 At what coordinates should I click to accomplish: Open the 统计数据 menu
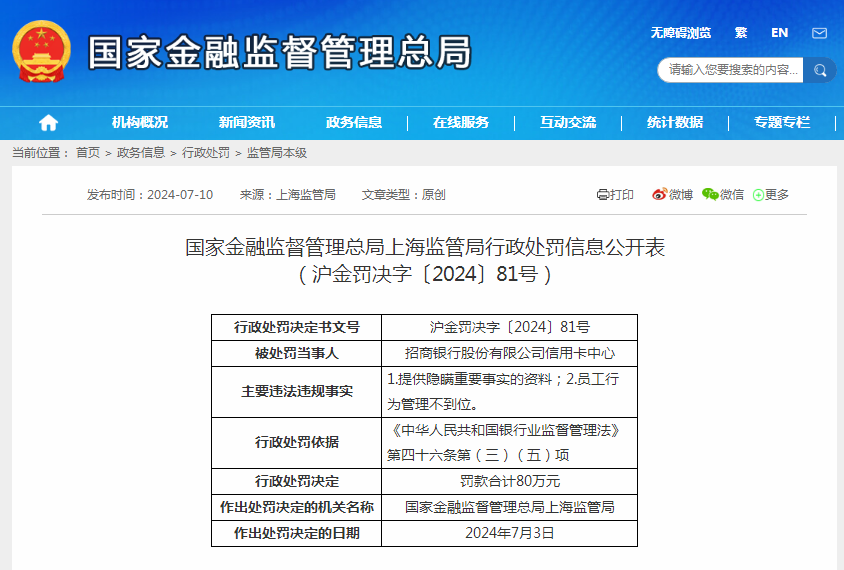click(x=675, y=123)
